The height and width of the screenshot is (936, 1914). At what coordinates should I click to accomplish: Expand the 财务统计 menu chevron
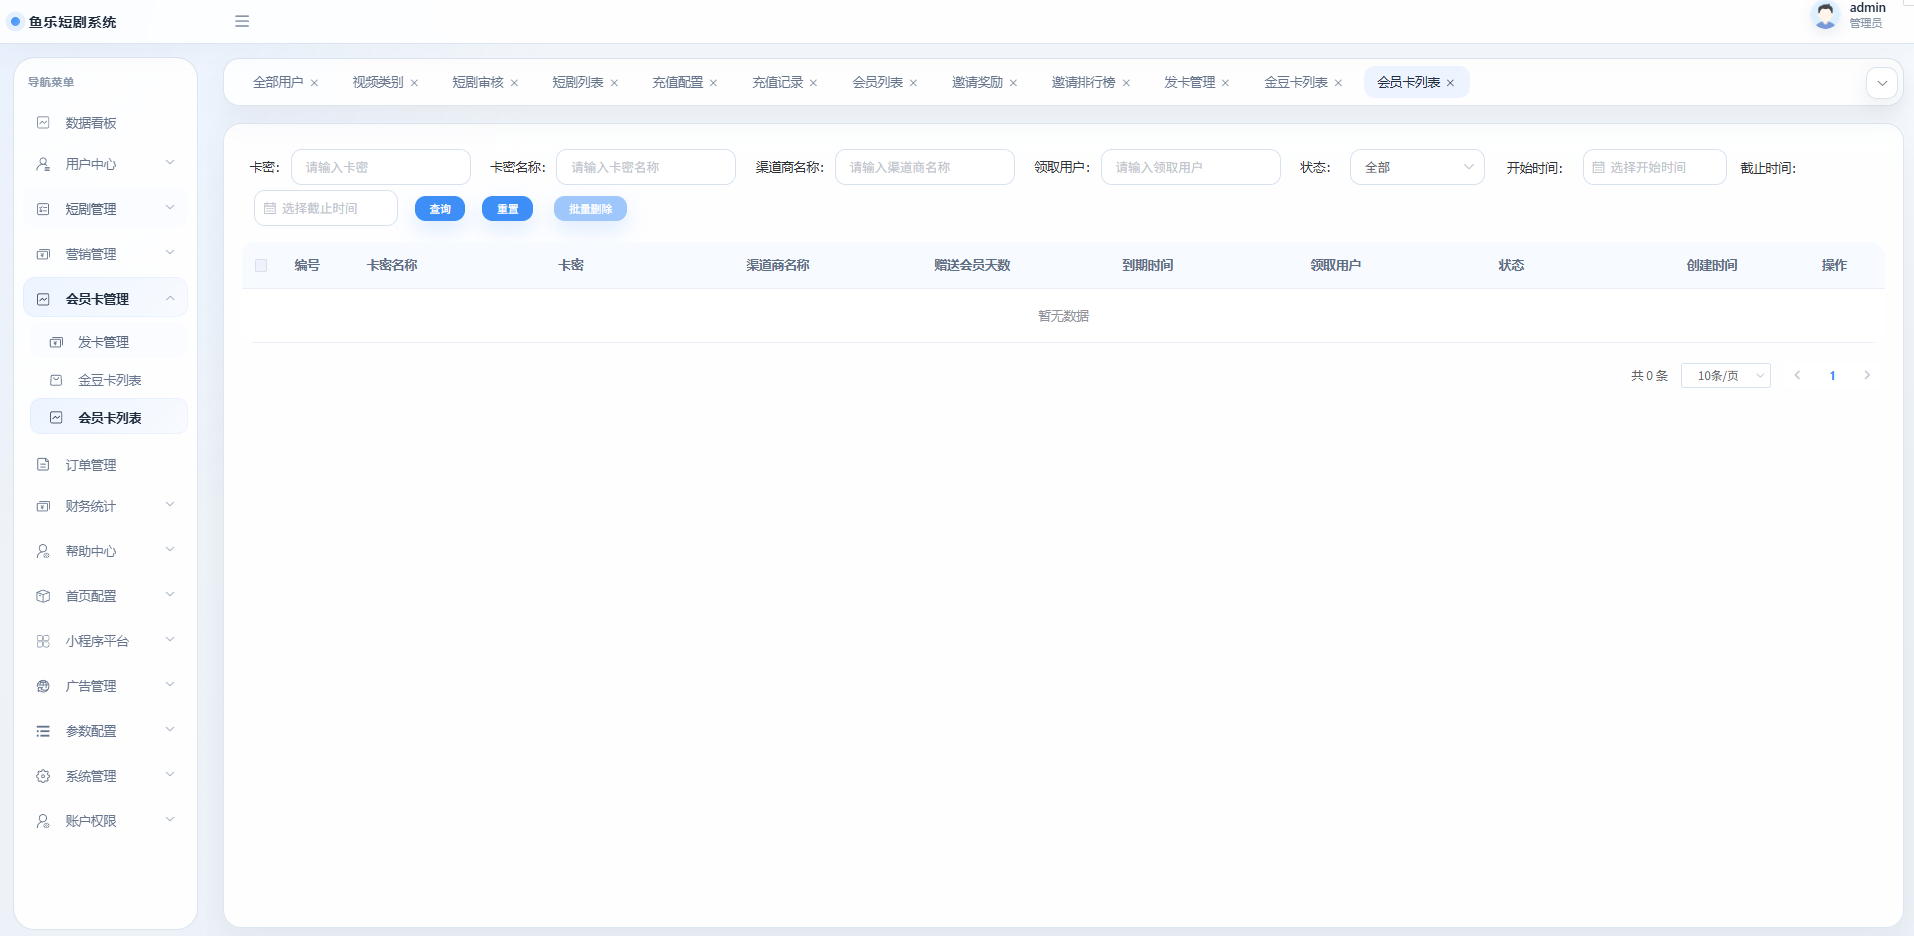pyautogui.click(x=170, y=504)
